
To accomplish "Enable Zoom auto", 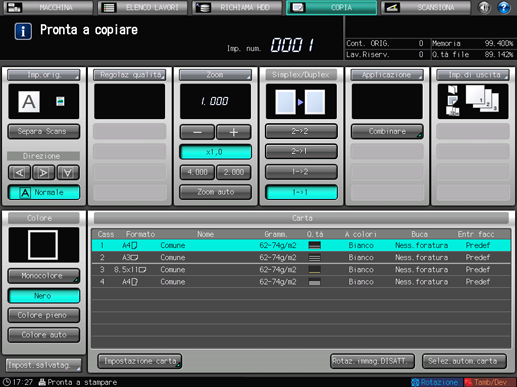I will click(x=215, y=192).
